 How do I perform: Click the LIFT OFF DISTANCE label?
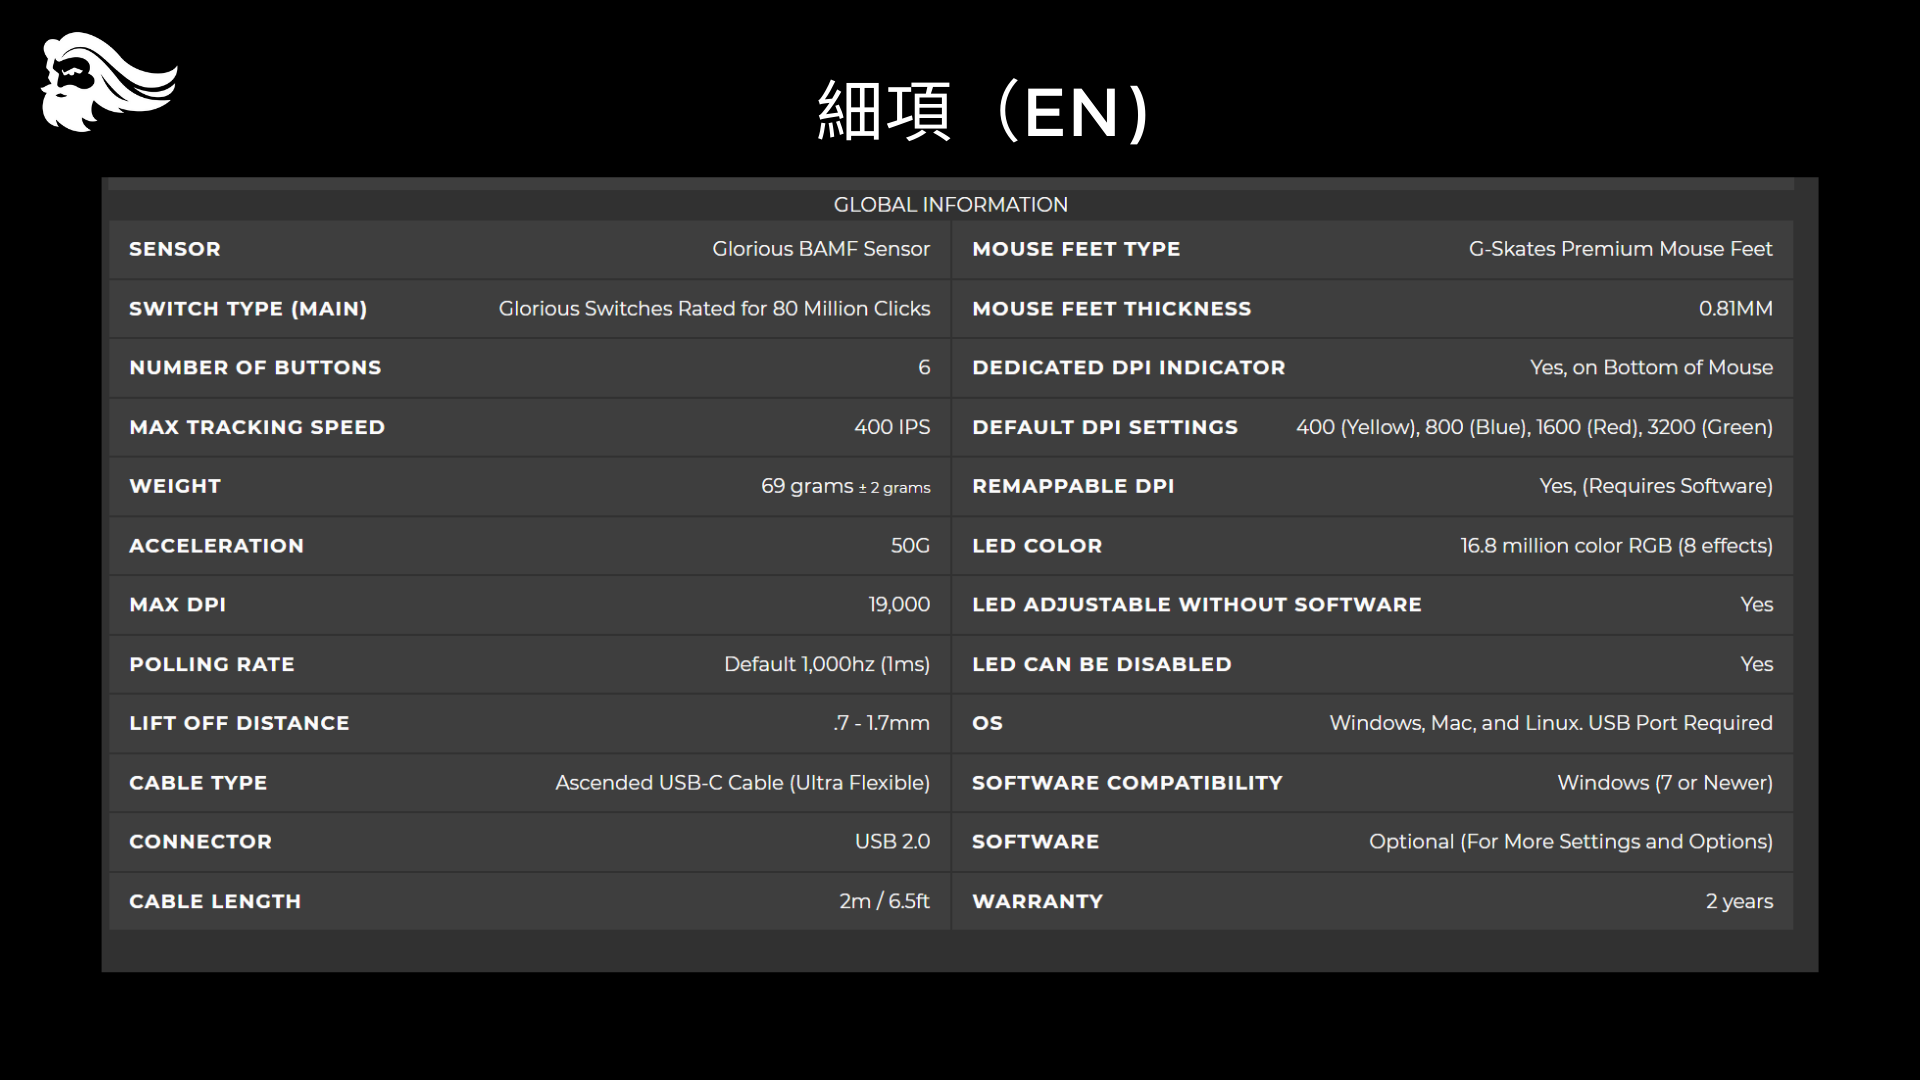point(239,723)
